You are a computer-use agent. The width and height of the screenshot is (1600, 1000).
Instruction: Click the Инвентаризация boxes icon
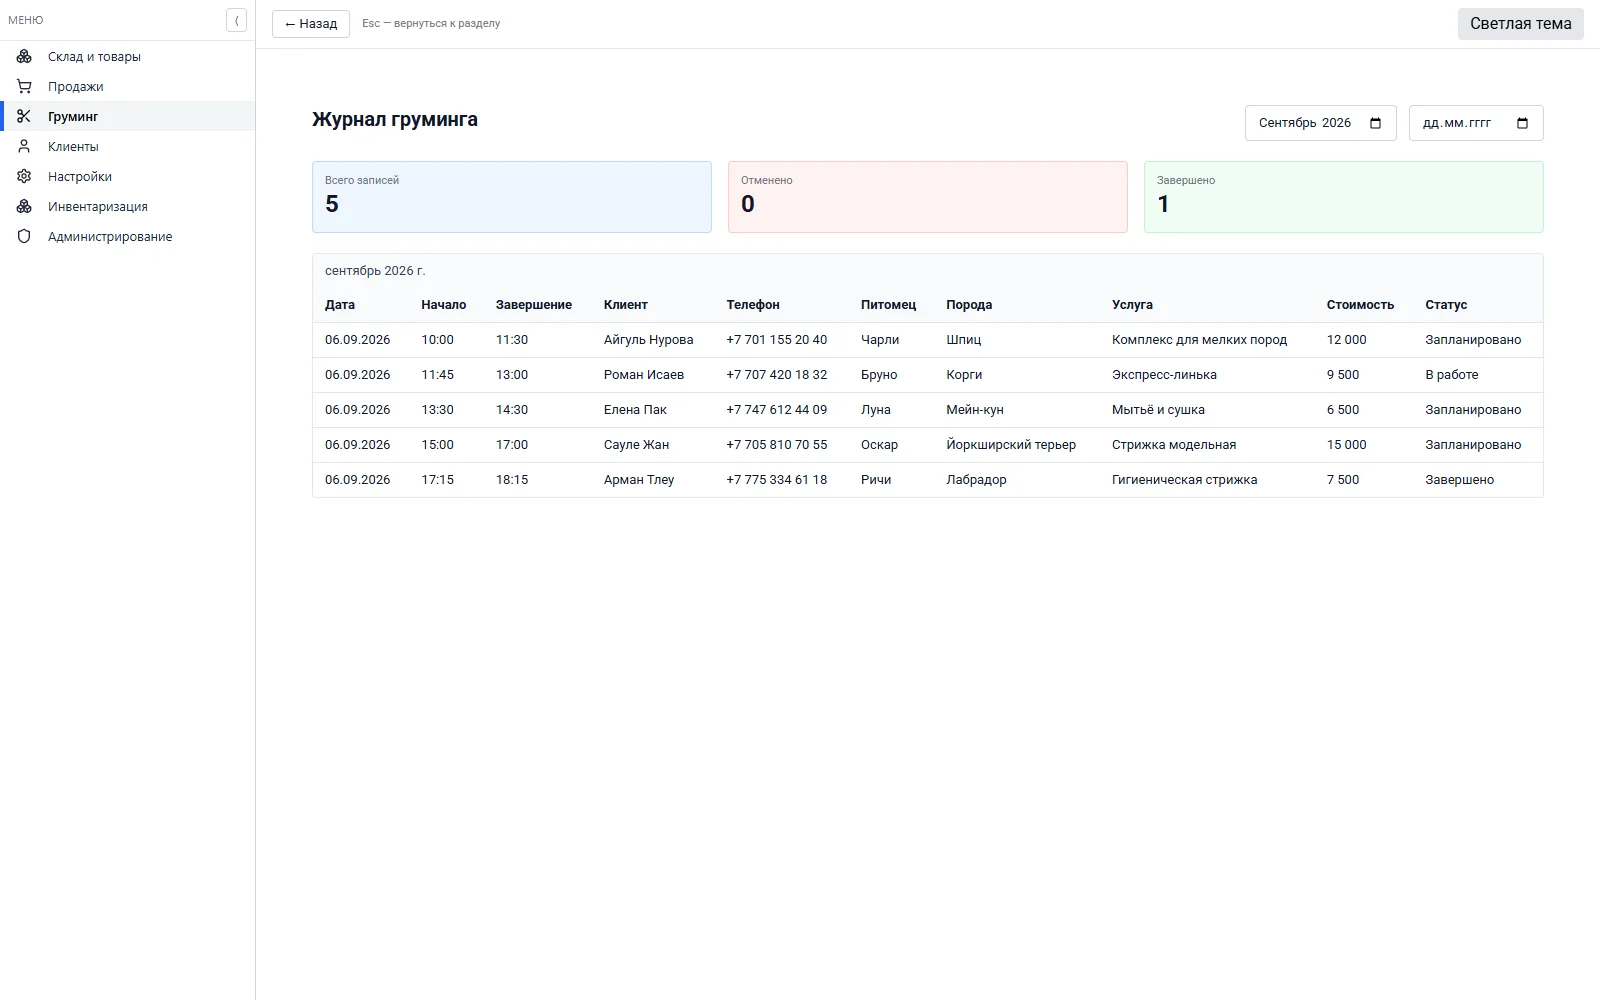24,206
